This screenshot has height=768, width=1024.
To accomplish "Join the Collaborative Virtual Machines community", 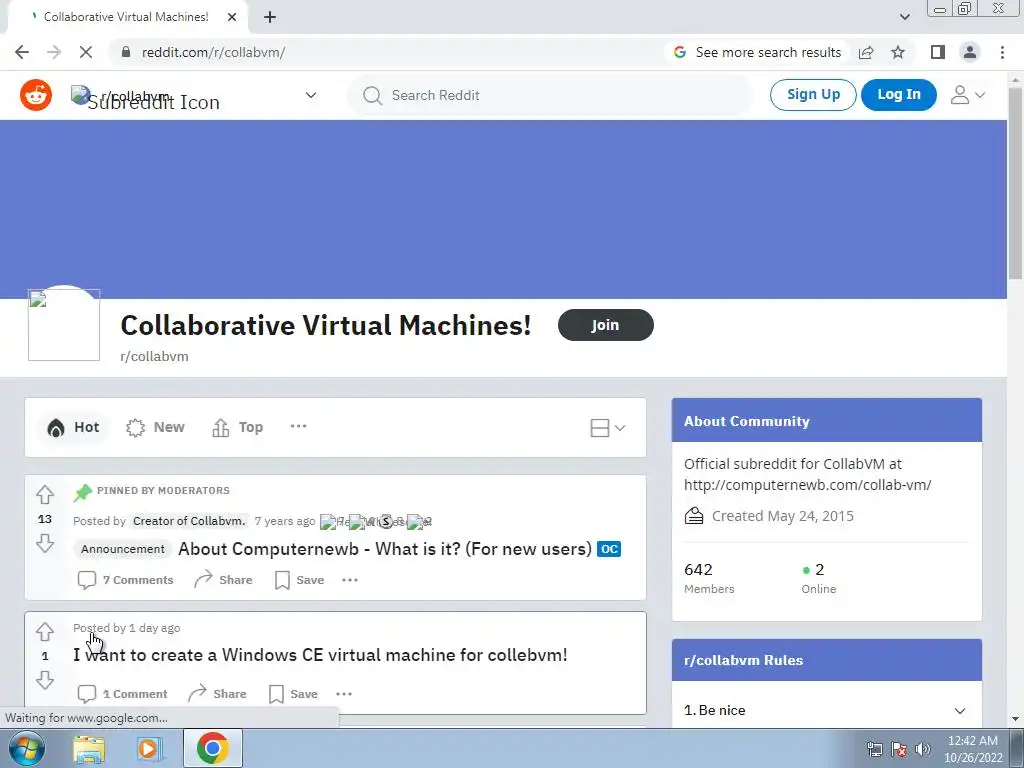I will 605,325.
